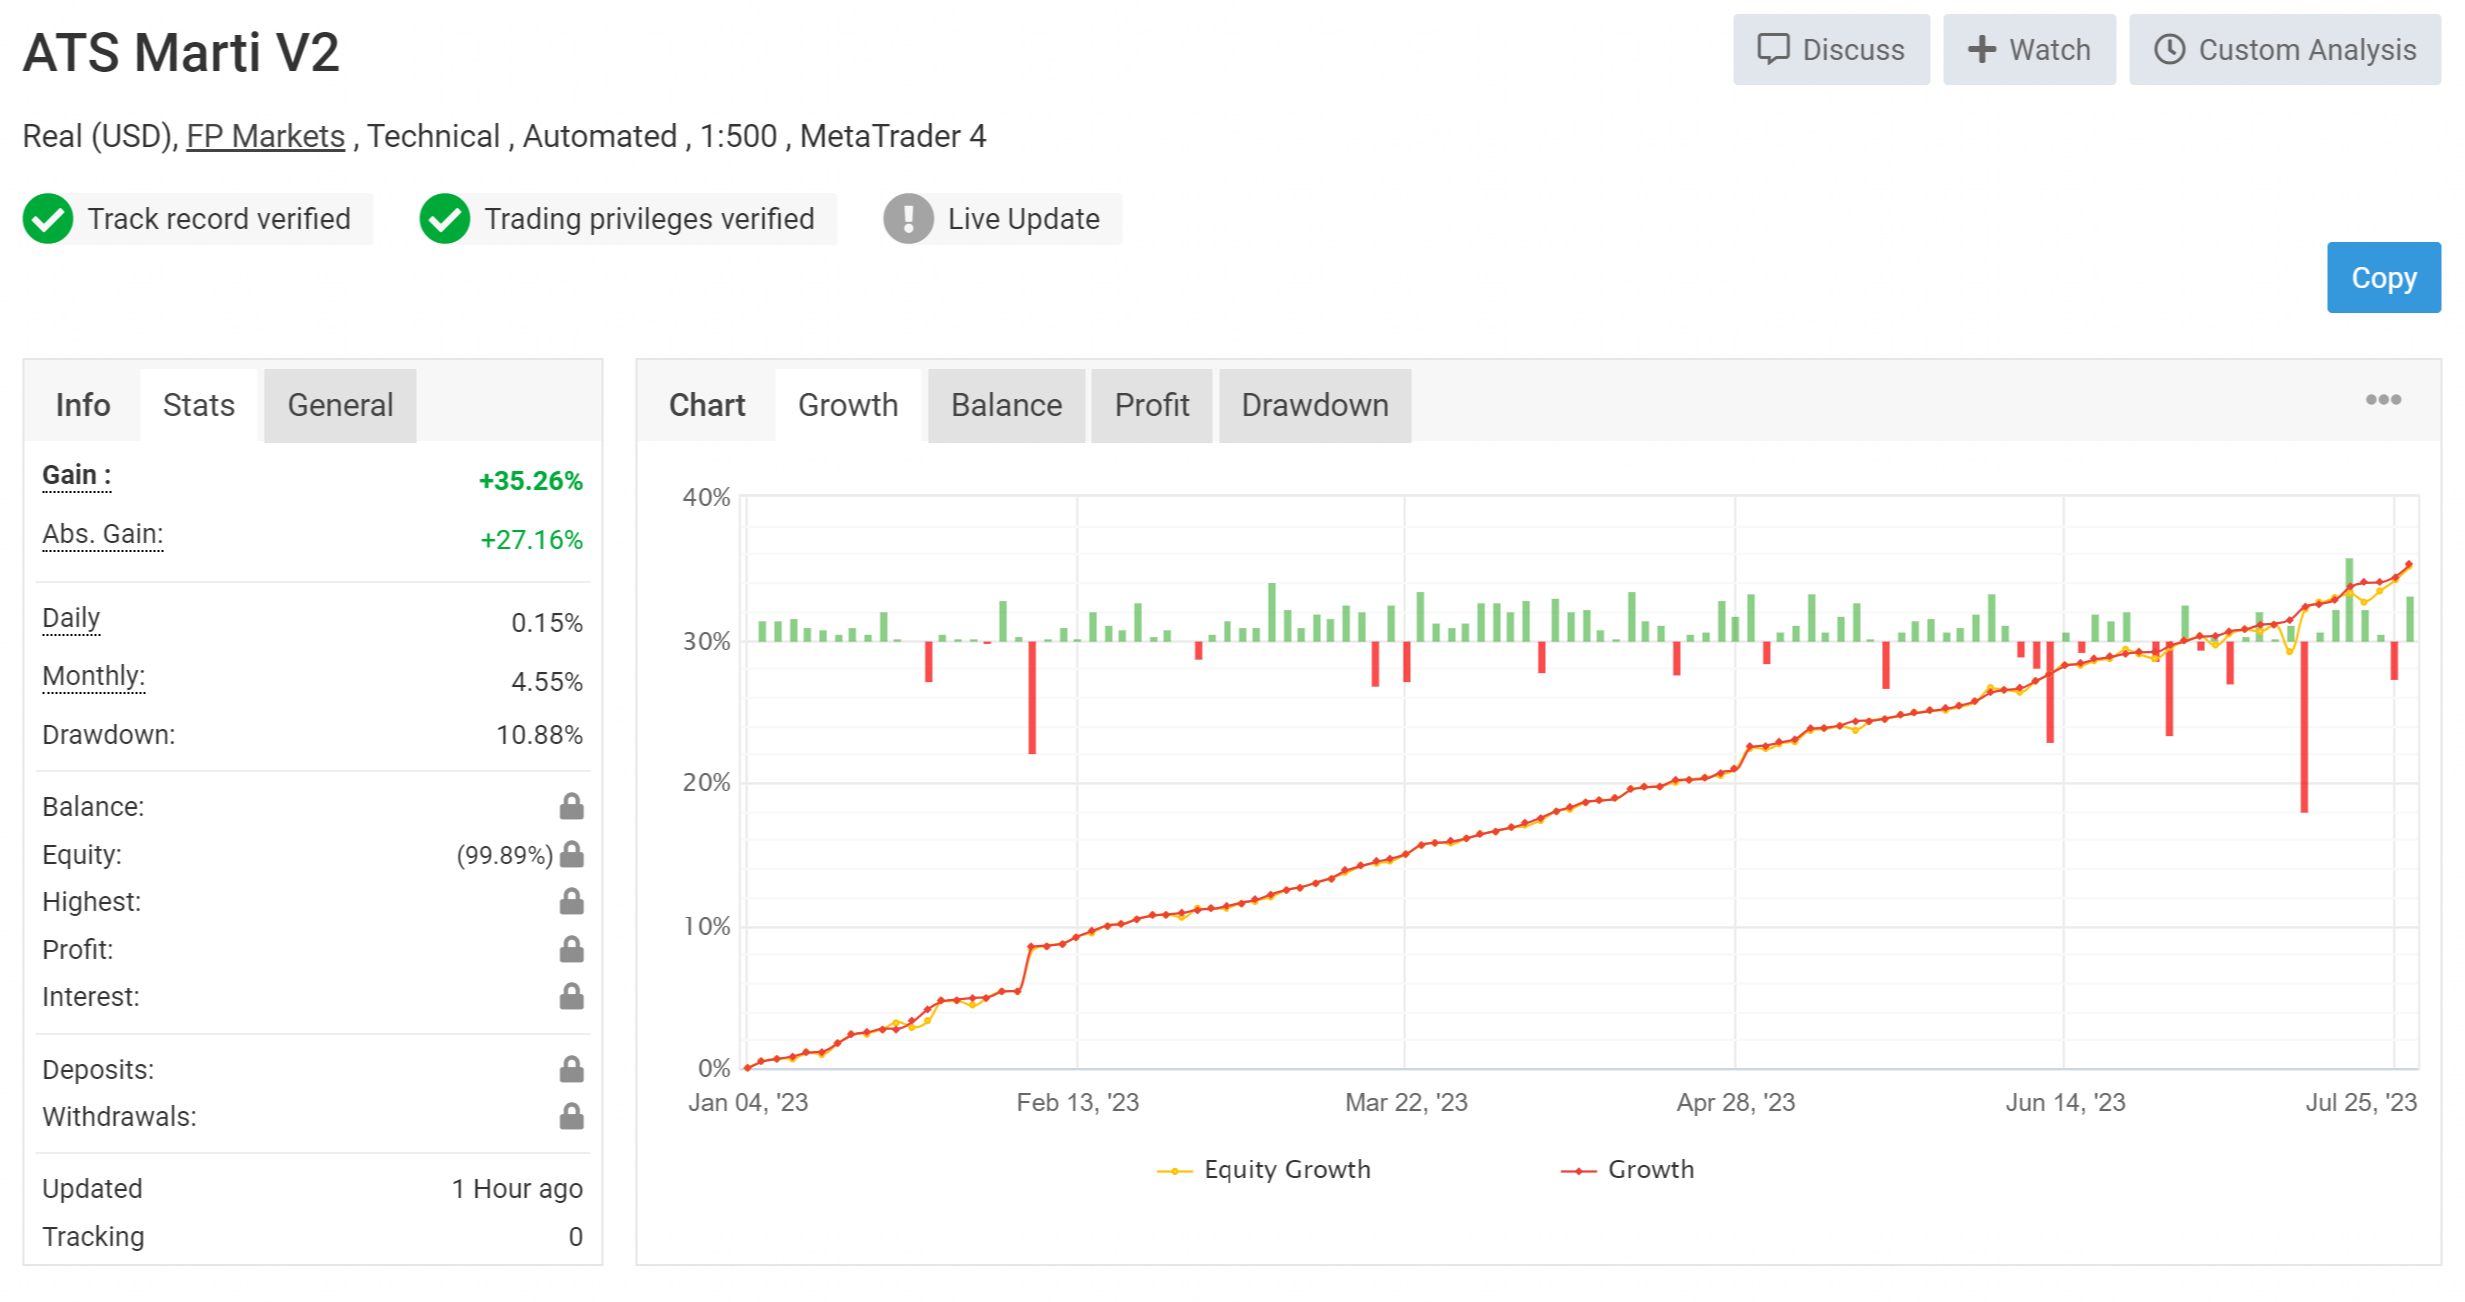
Task: Open the chart three-dots options menu
Action: (x=2382, y=400)
